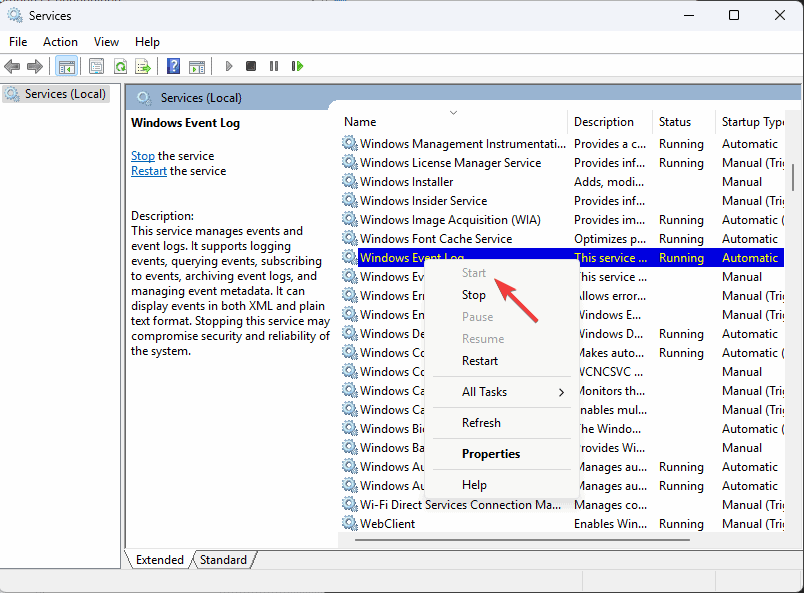
Task: Choose Refresh in the context menu
Action: pos(481,423)
